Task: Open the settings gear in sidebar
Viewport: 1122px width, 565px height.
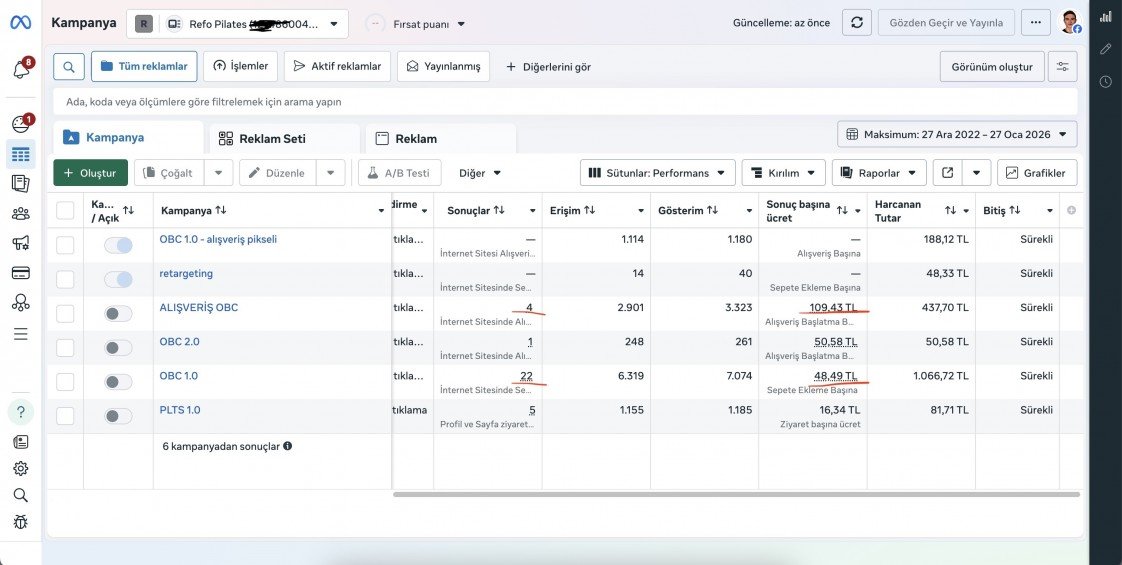Action: 21,468
